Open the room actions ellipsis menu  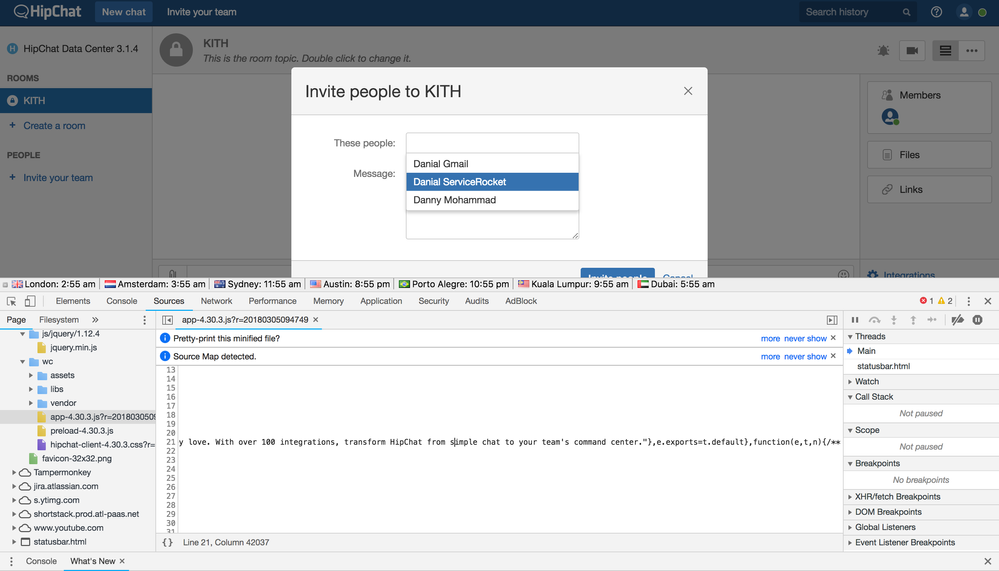tap(972, 50)
